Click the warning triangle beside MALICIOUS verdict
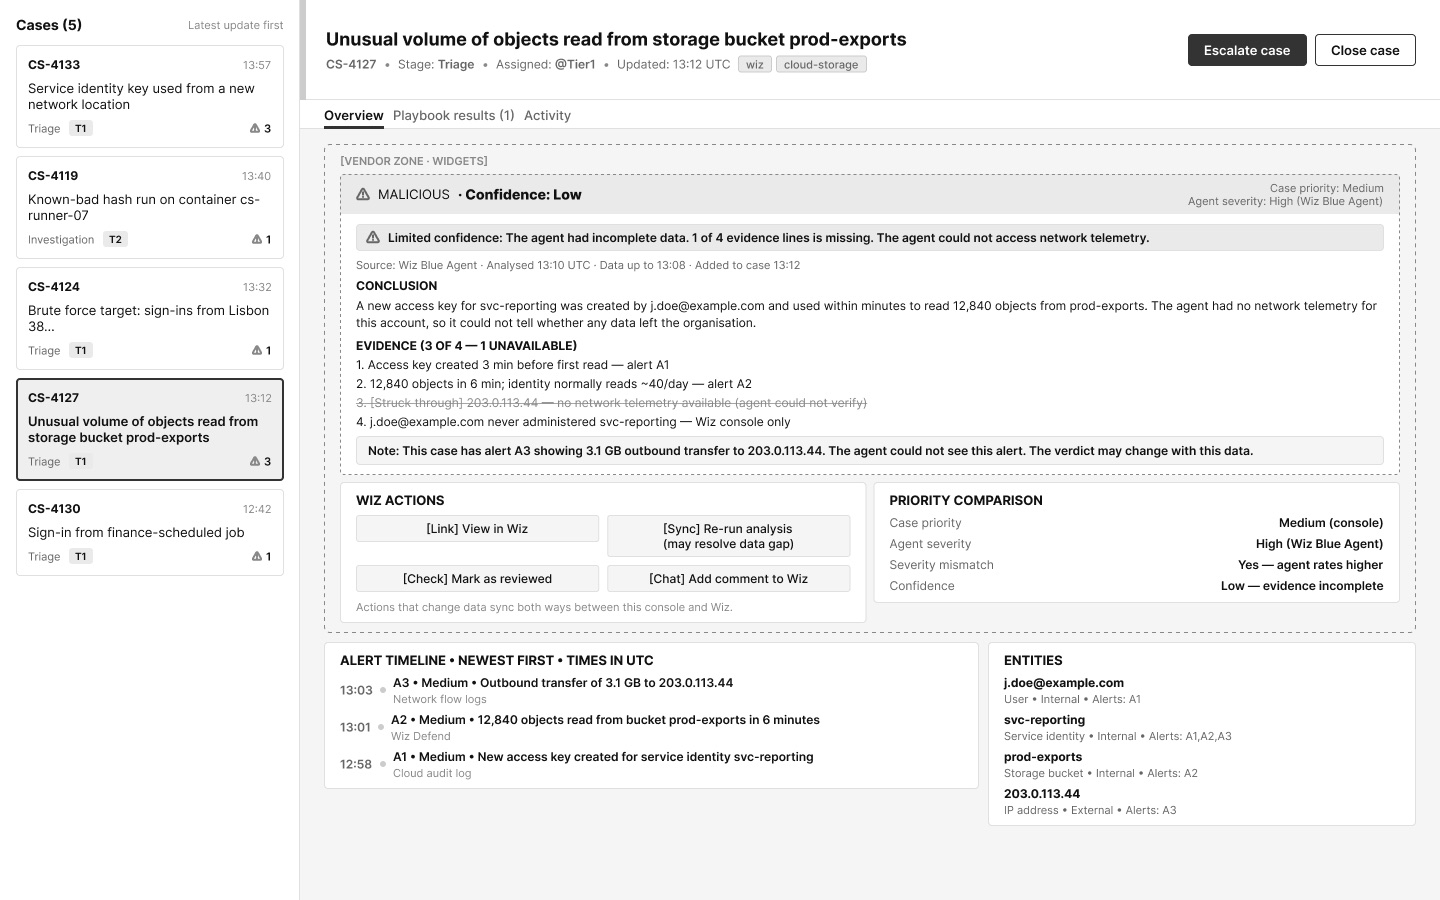The width and height of the screenshot is (1440, 900). pyautogui.click(x=363, y=194)
